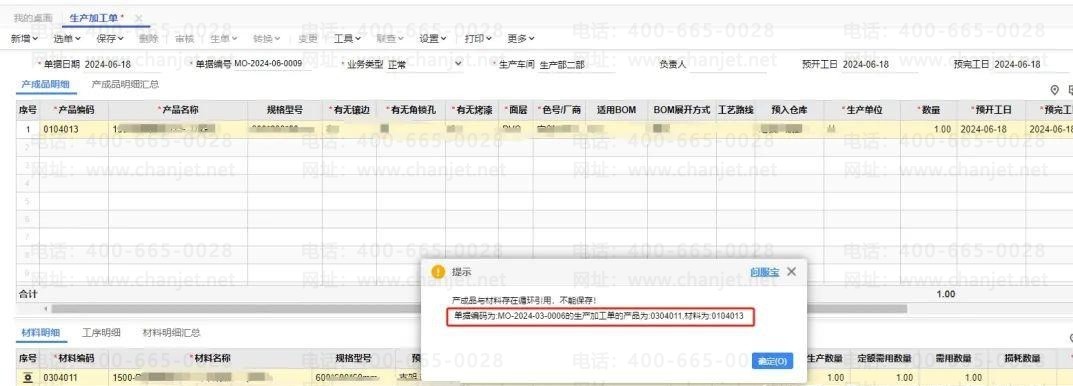Click product code cell 0104013

[74, 129]
